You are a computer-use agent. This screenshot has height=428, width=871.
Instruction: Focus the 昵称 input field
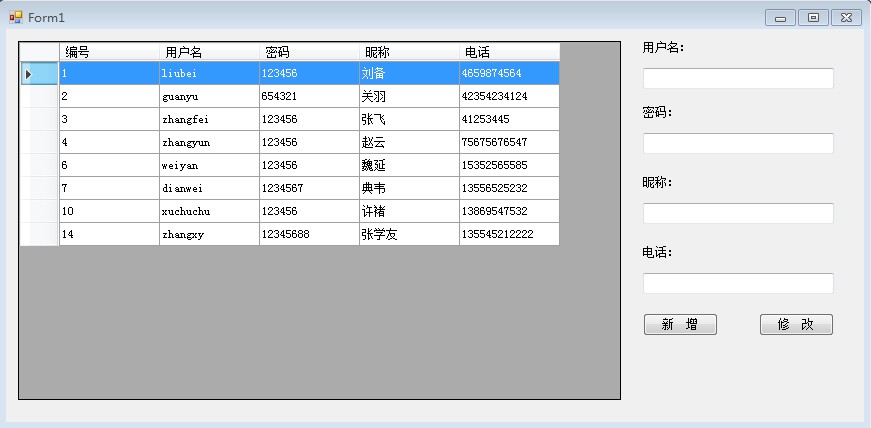tap(738, 213)
